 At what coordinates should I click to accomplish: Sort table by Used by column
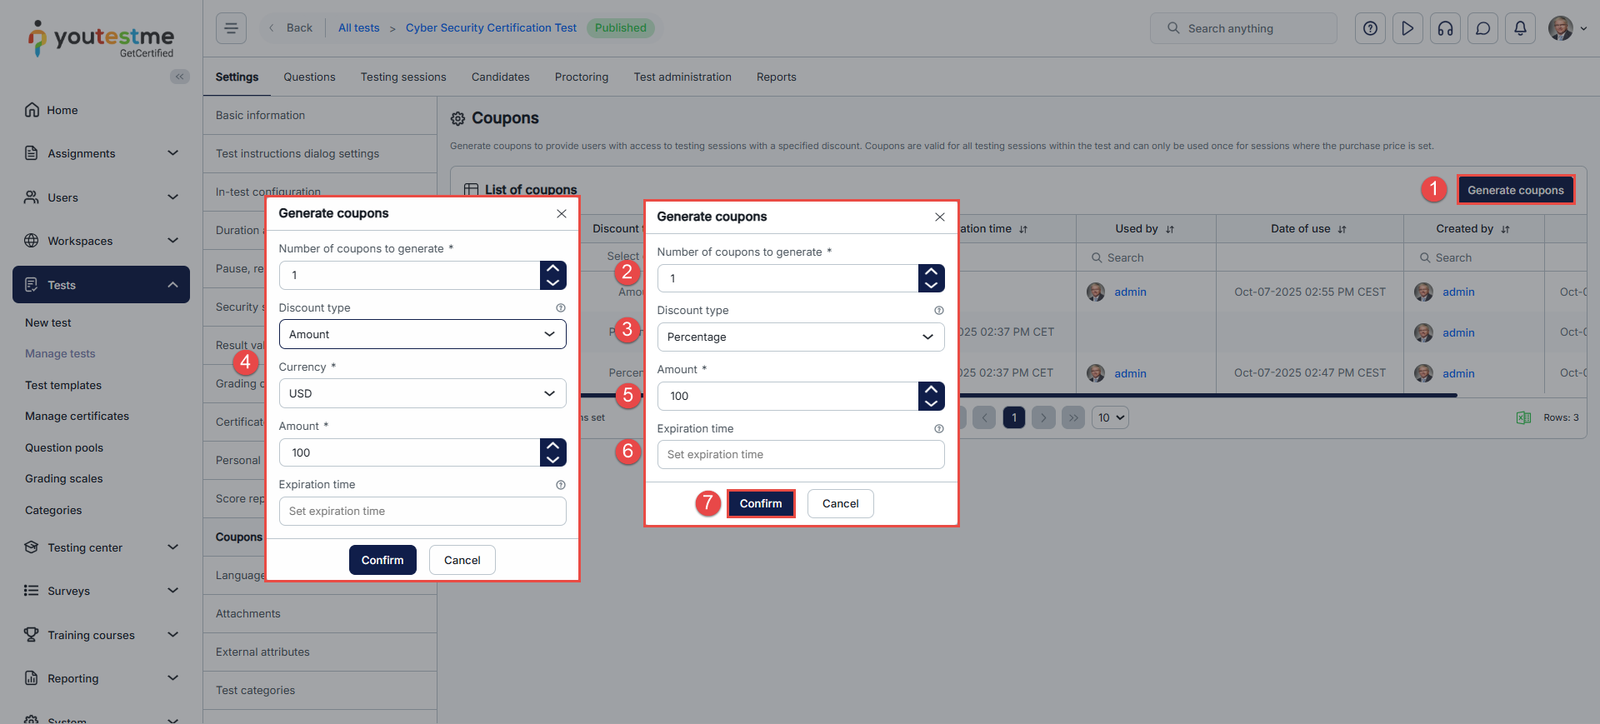pyautogui.click(x=1170, y=229)
